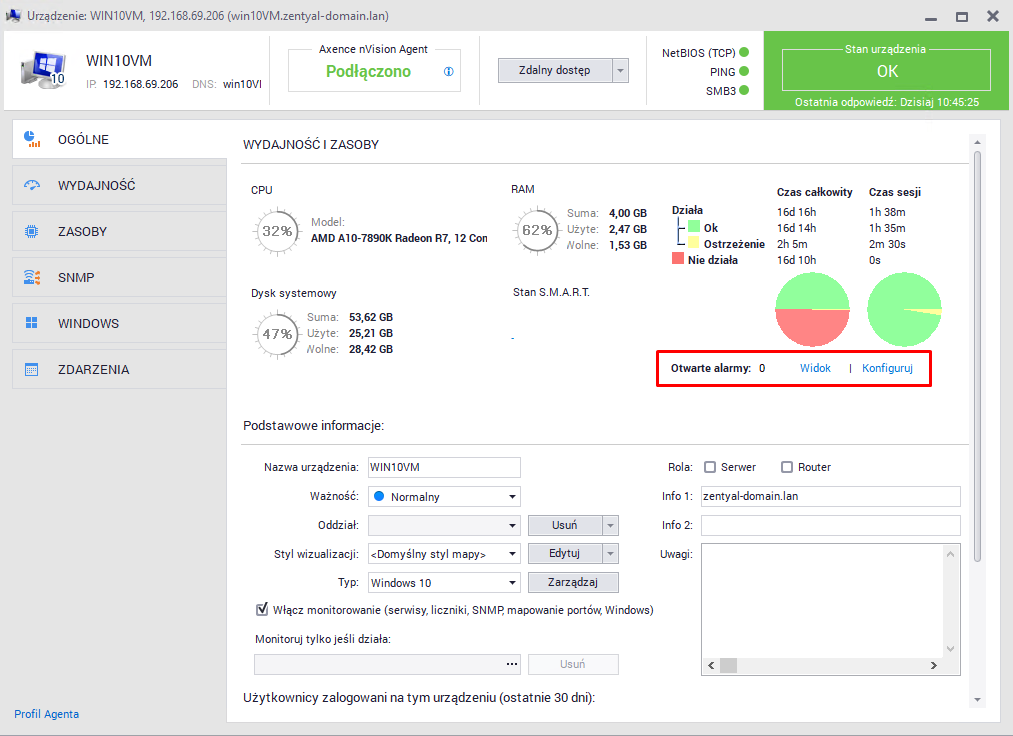The height and width of the screenshot is (736, 1013).
Task: Click the green NetBIOS (TCP) status dot
Action: pos(744,52)
